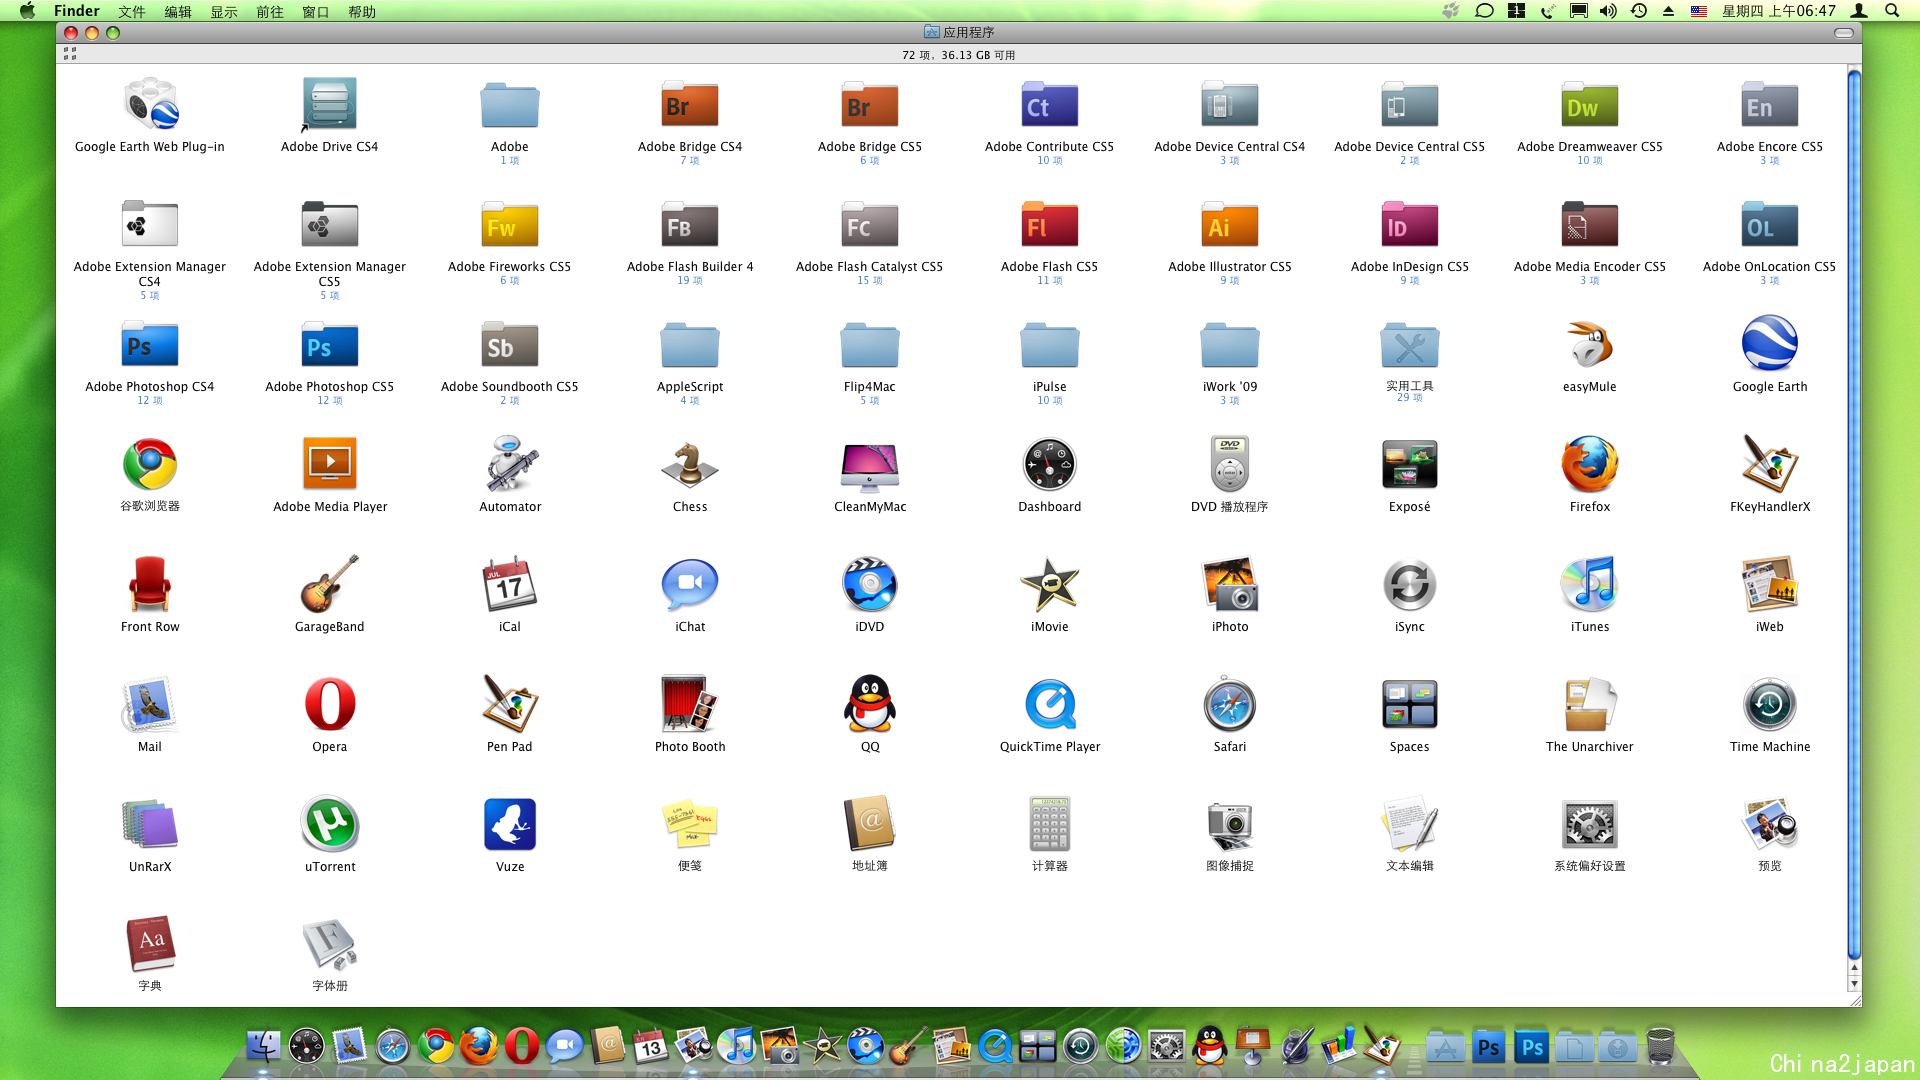Launch the Google Earth application icon
Viewport: 1920px width, 1080px height.
tap(1770, 344)
